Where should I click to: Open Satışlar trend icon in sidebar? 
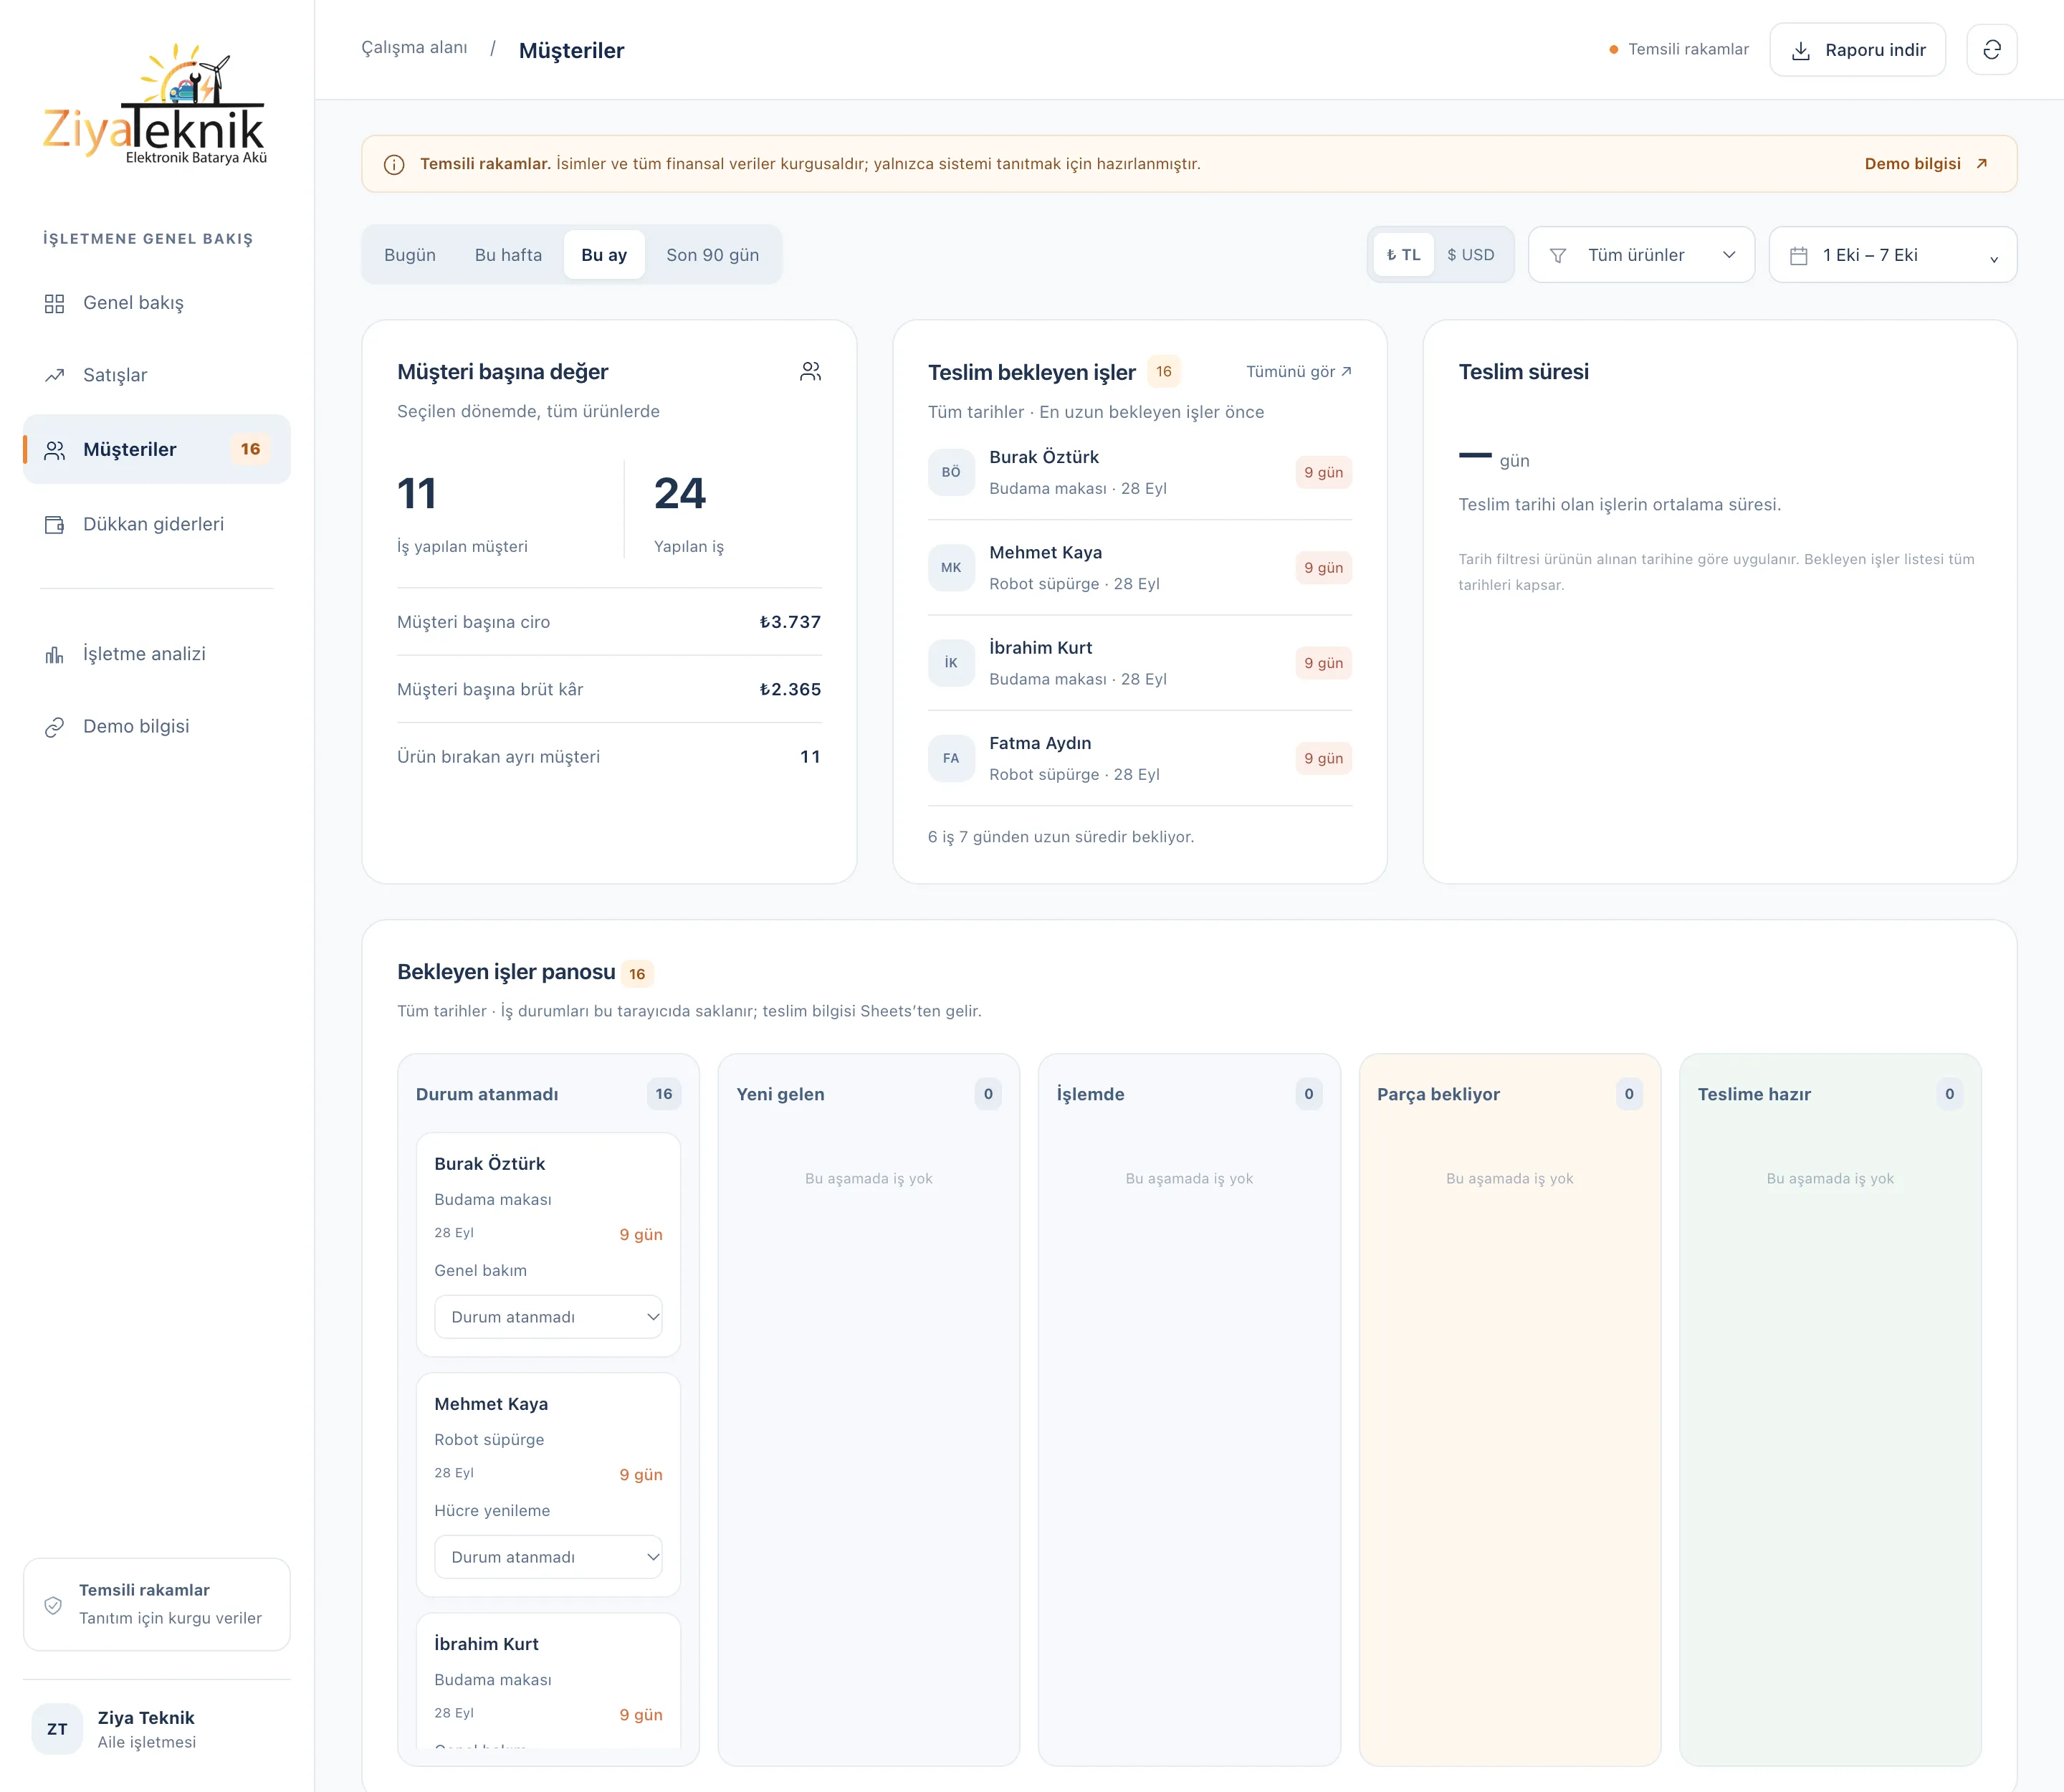coord(54,376)
